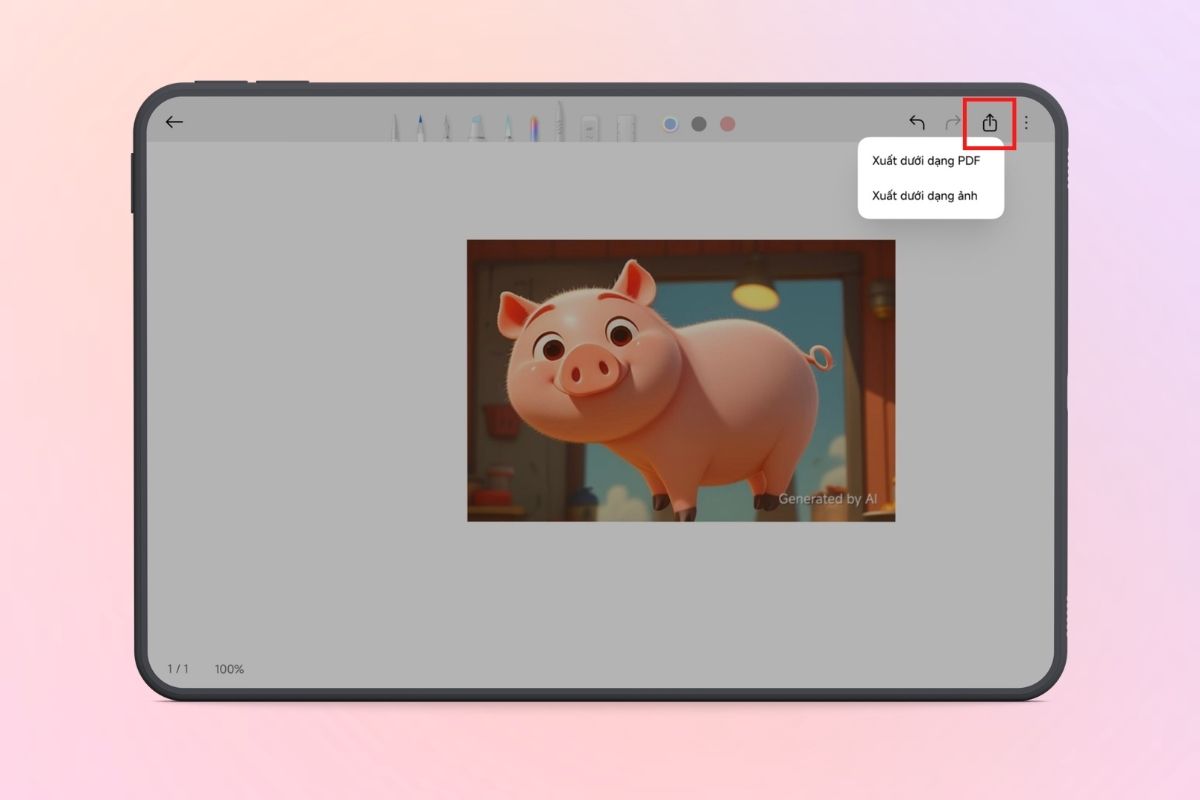Open the share export menu
This screenshot has height=800, width=1200.
click(x=990, y=121)
